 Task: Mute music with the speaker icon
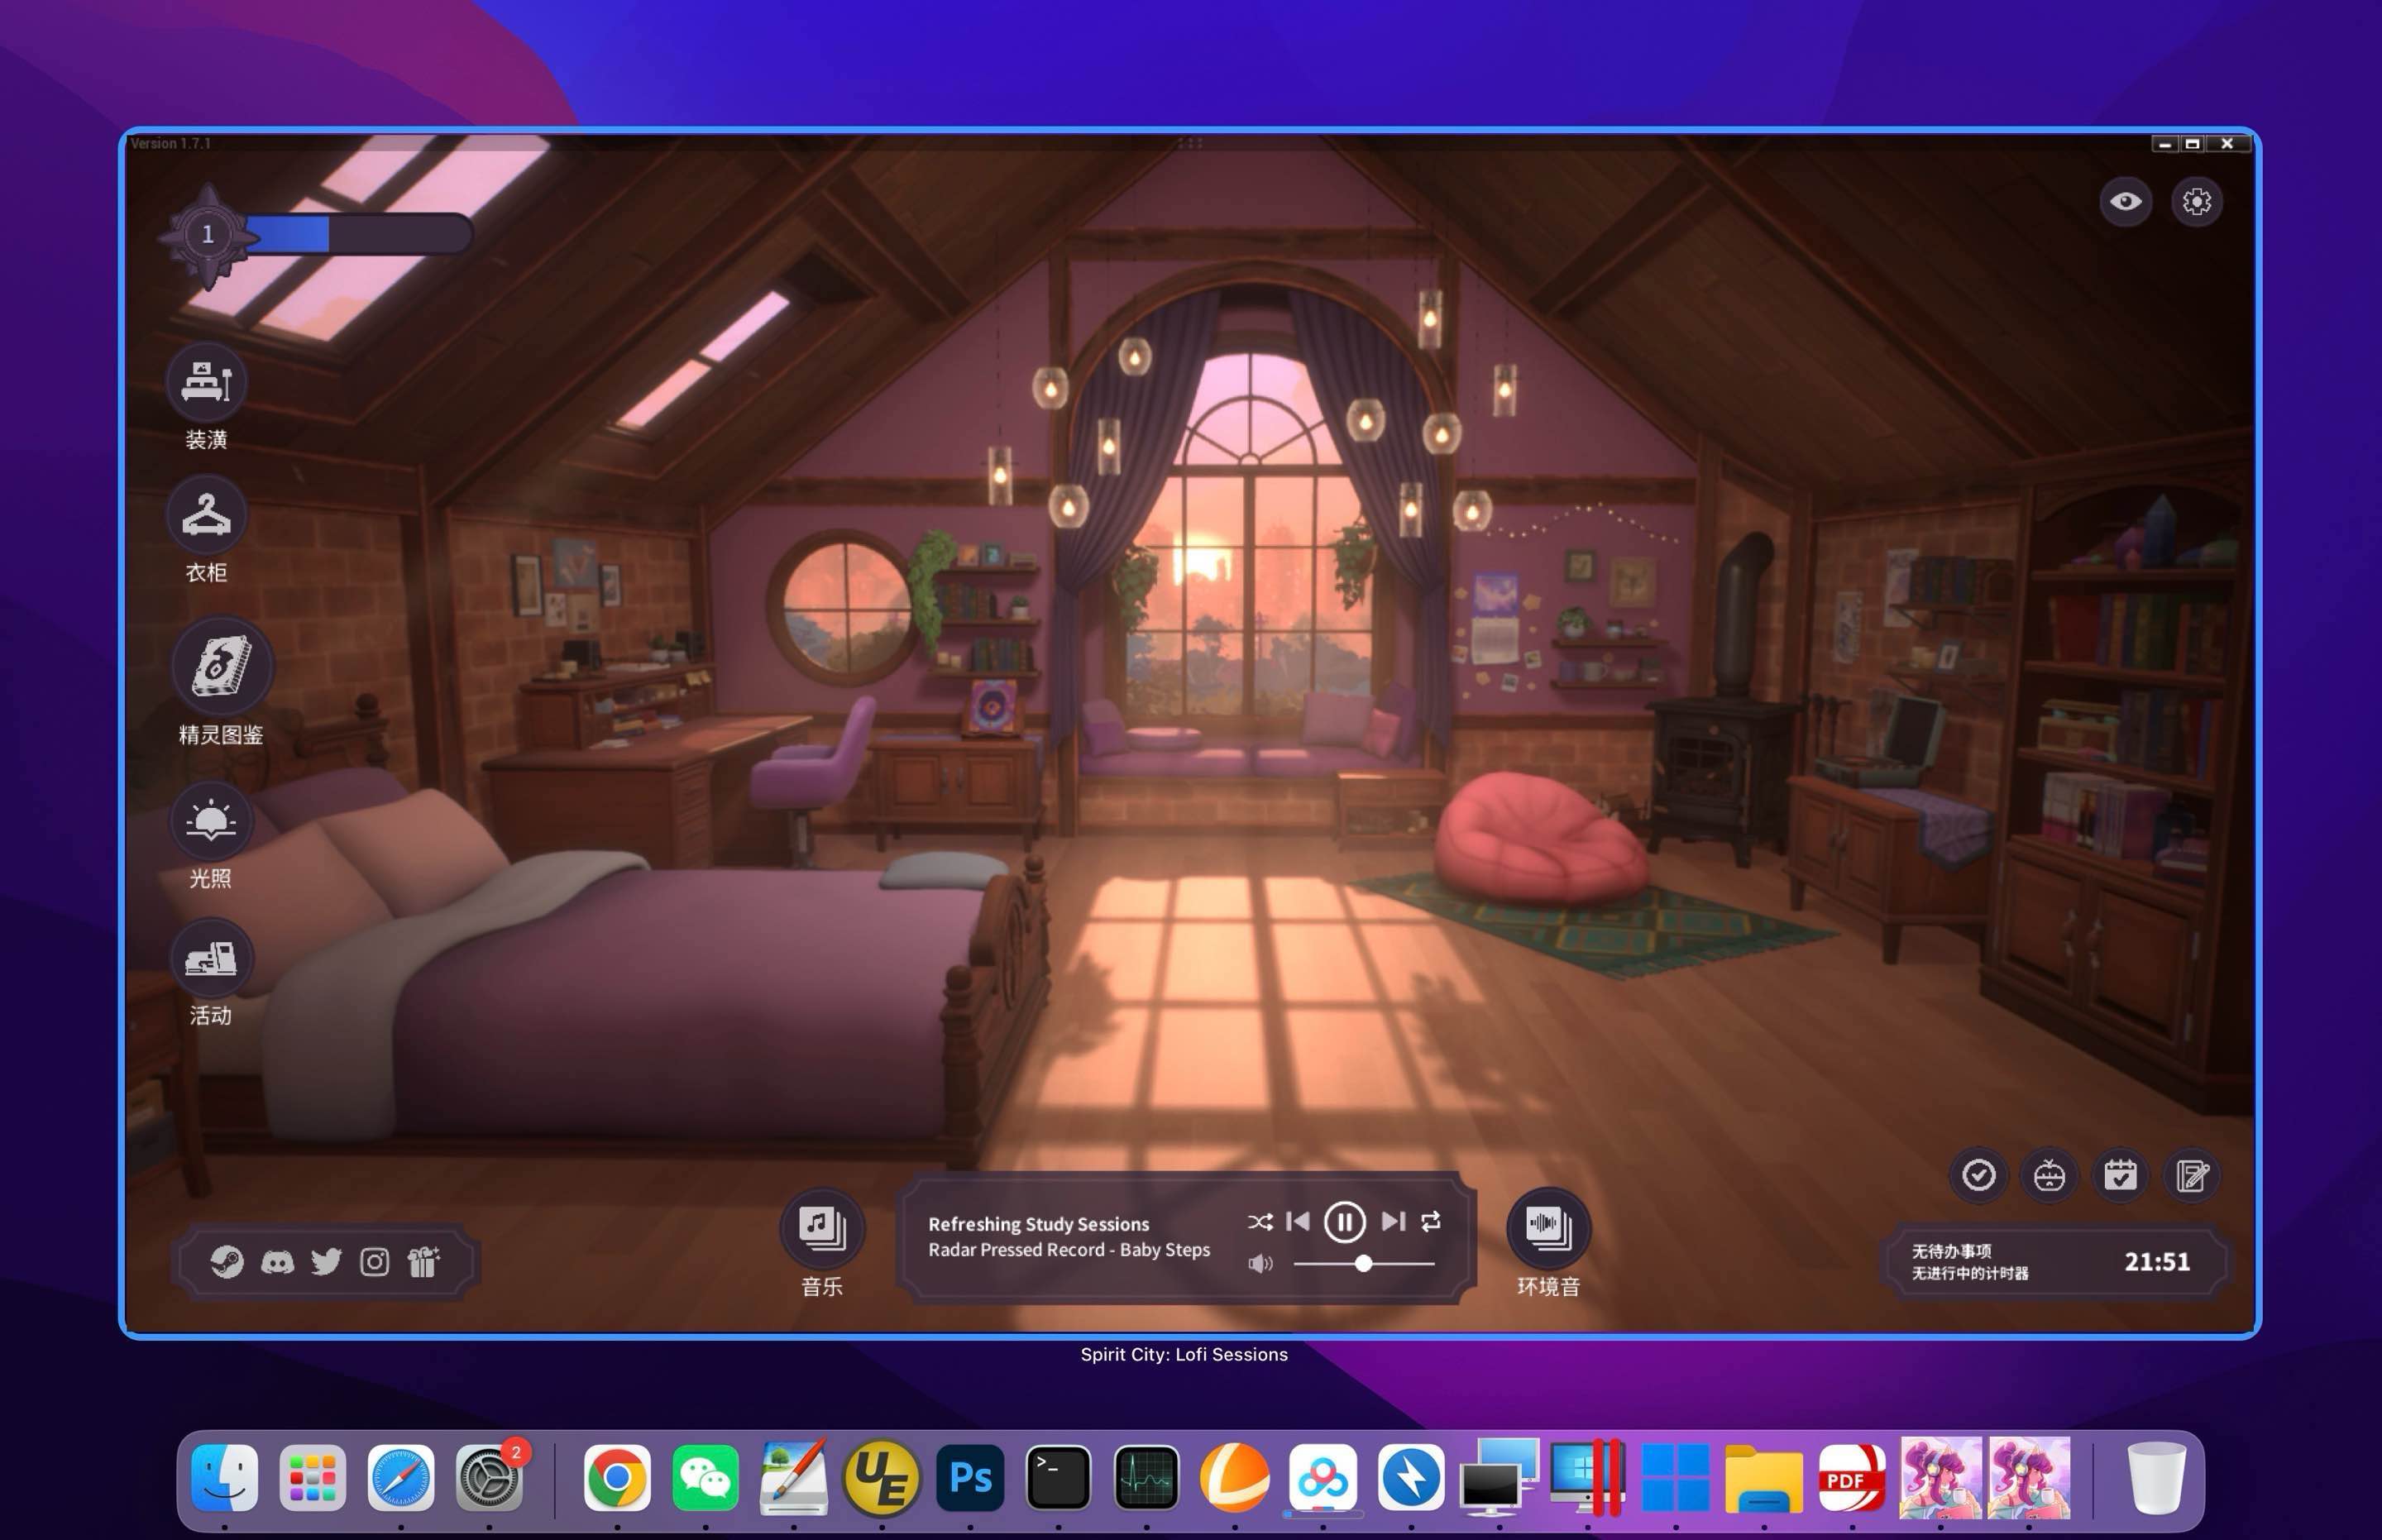point(1260,1264)
